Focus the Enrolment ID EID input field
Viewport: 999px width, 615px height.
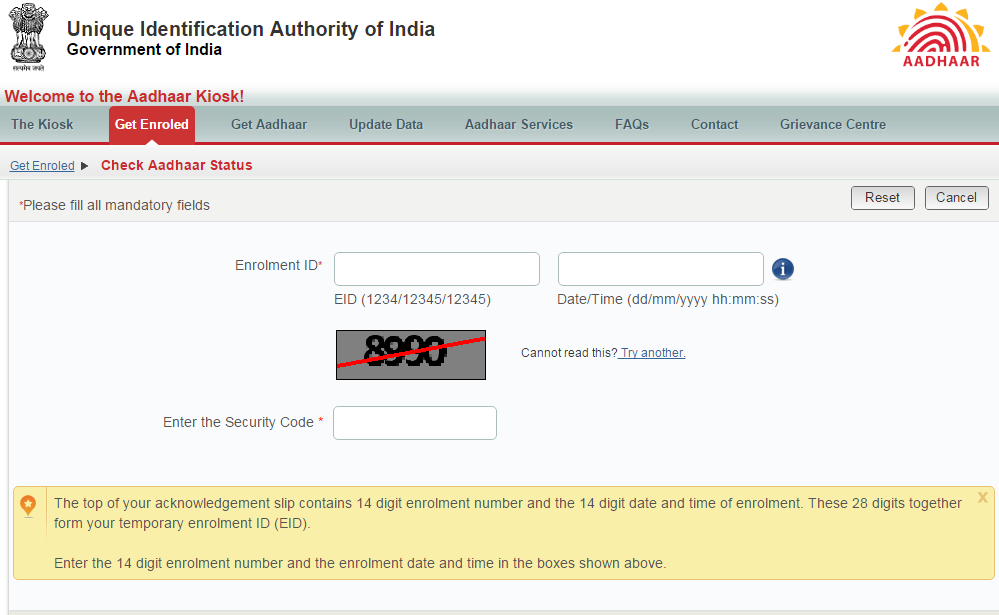(x=437, y=269)
